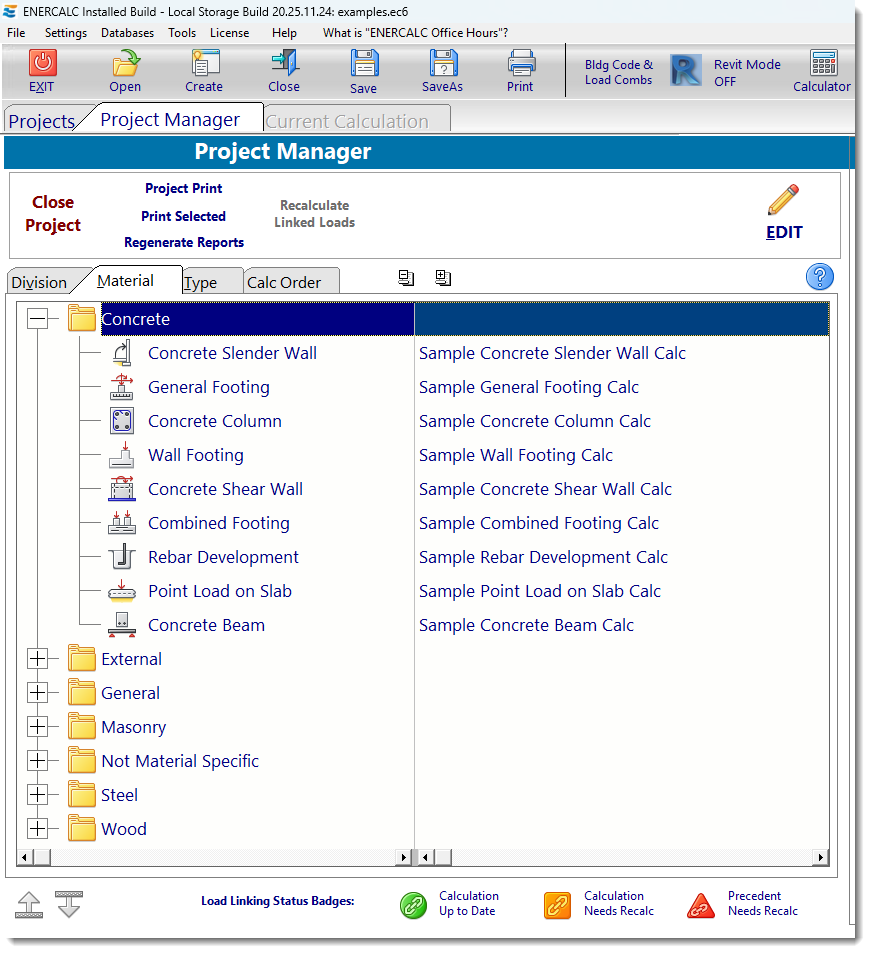Click the Create new project icon

(205, 63)
